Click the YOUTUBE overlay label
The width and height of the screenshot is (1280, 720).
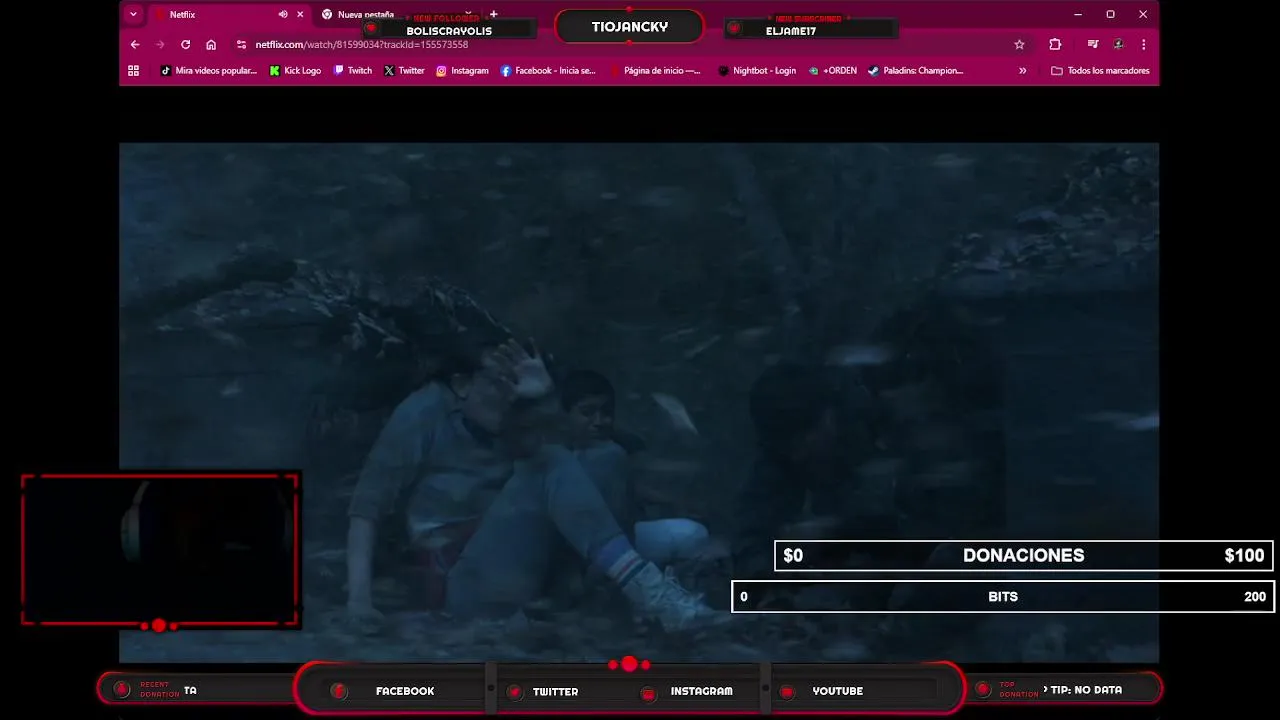point(837,691)
